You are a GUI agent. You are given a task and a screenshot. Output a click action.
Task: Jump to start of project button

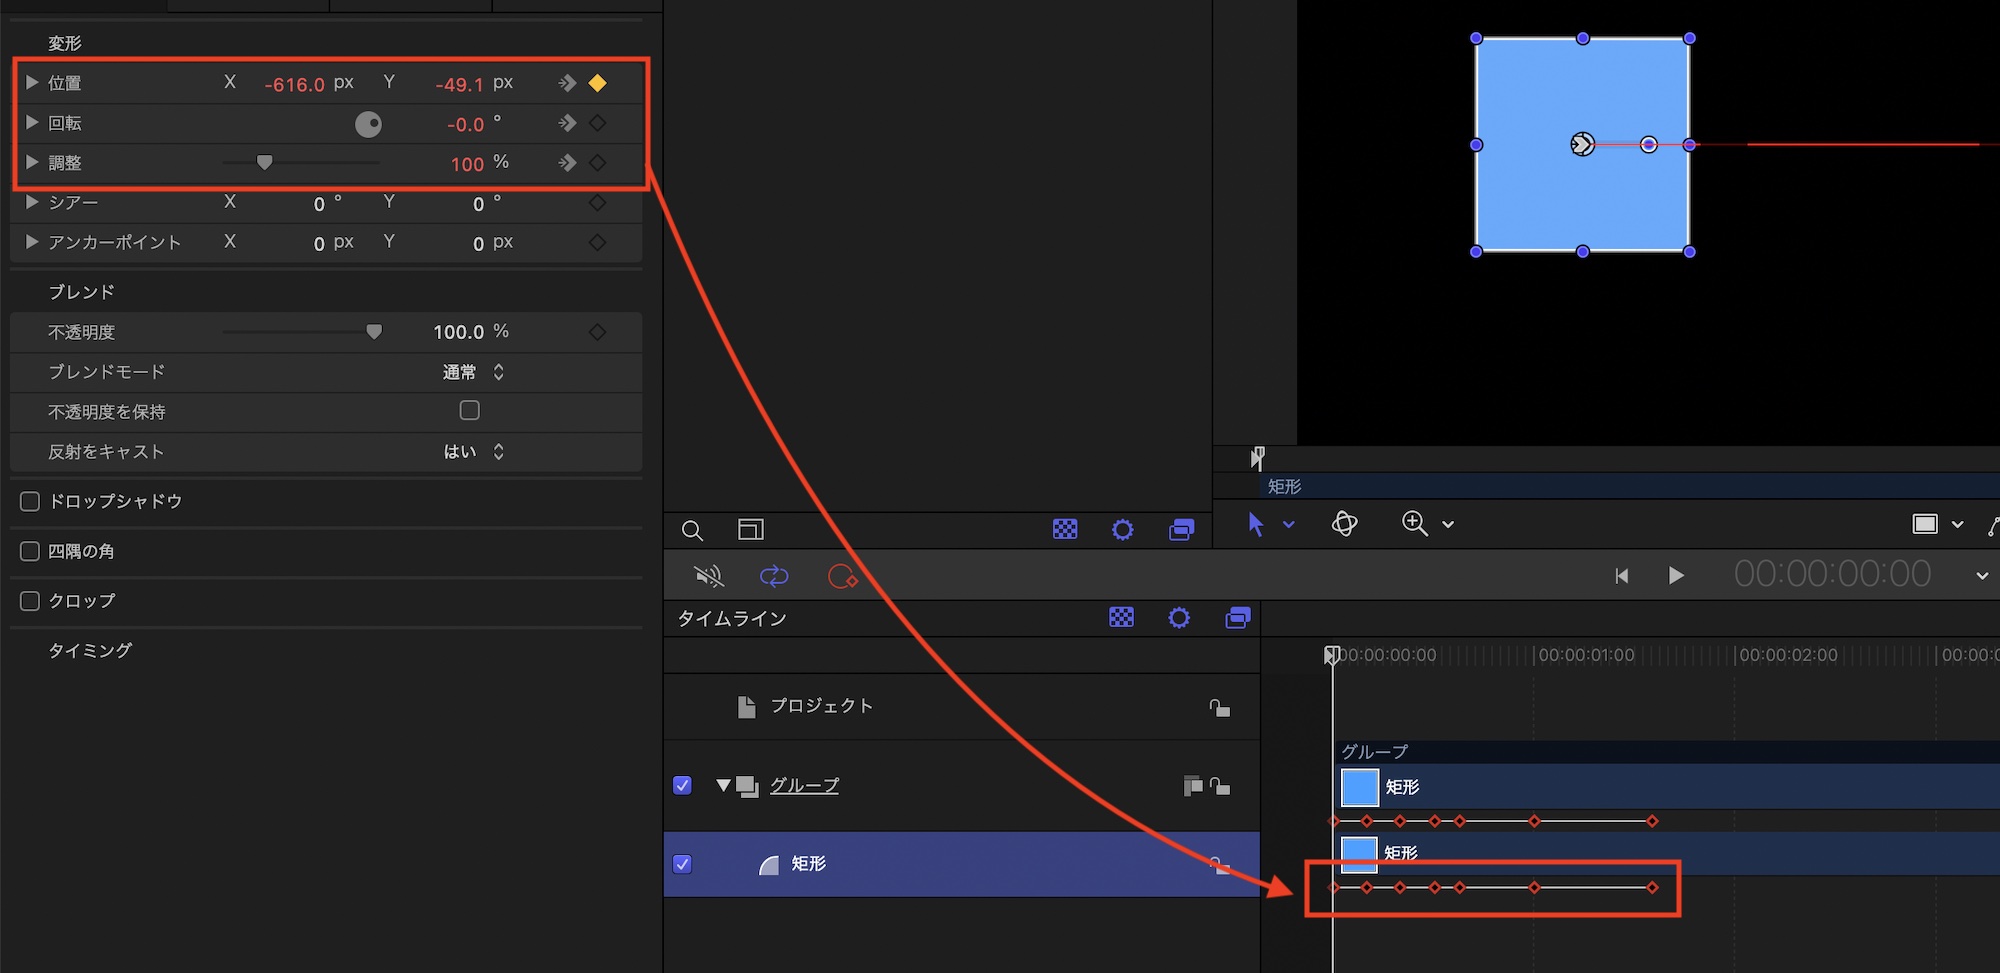point(1622,576)
